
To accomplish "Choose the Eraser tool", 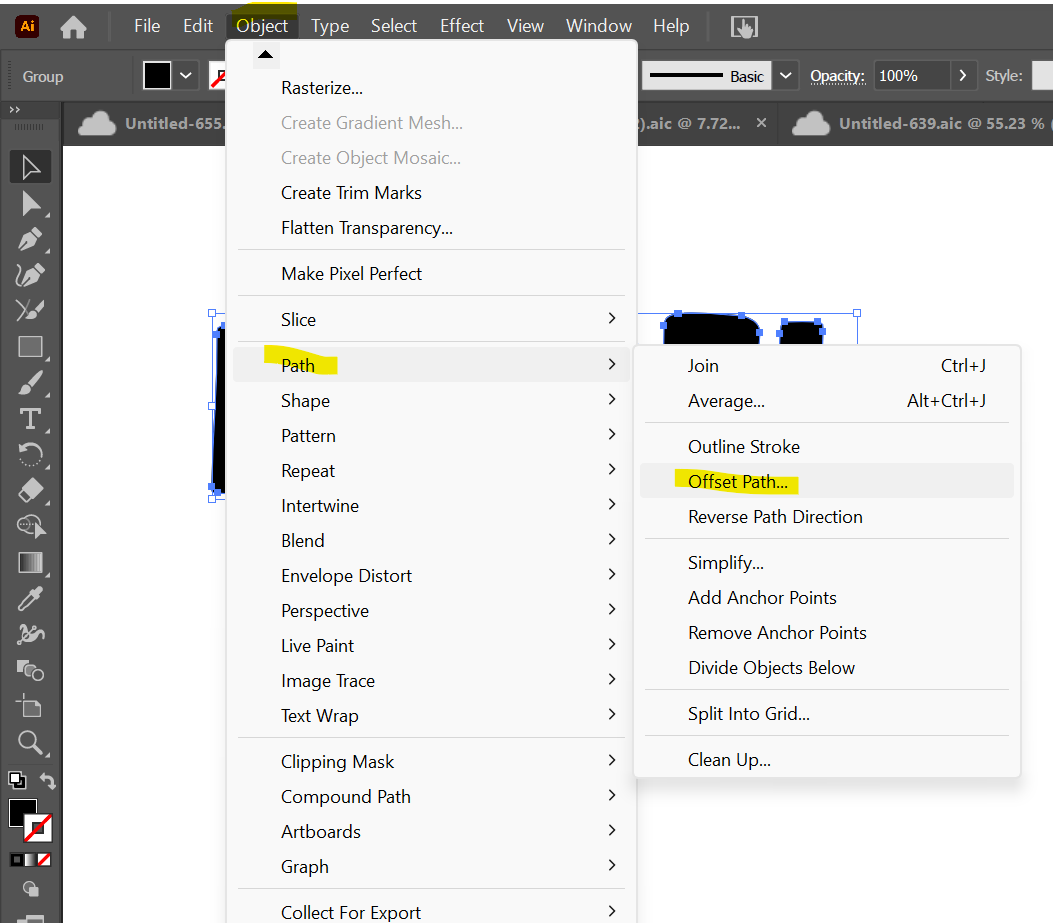I will pyautogui.click(x=30, y=490).
